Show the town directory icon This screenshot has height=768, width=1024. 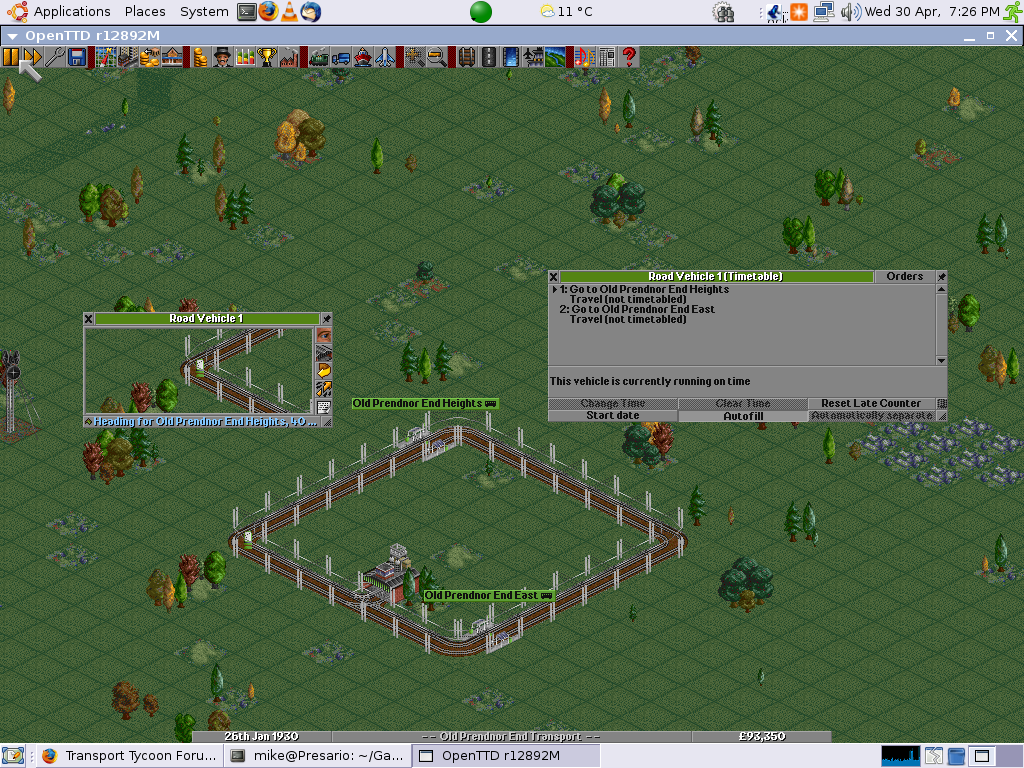pyautogui.click(x=127, y=57)
